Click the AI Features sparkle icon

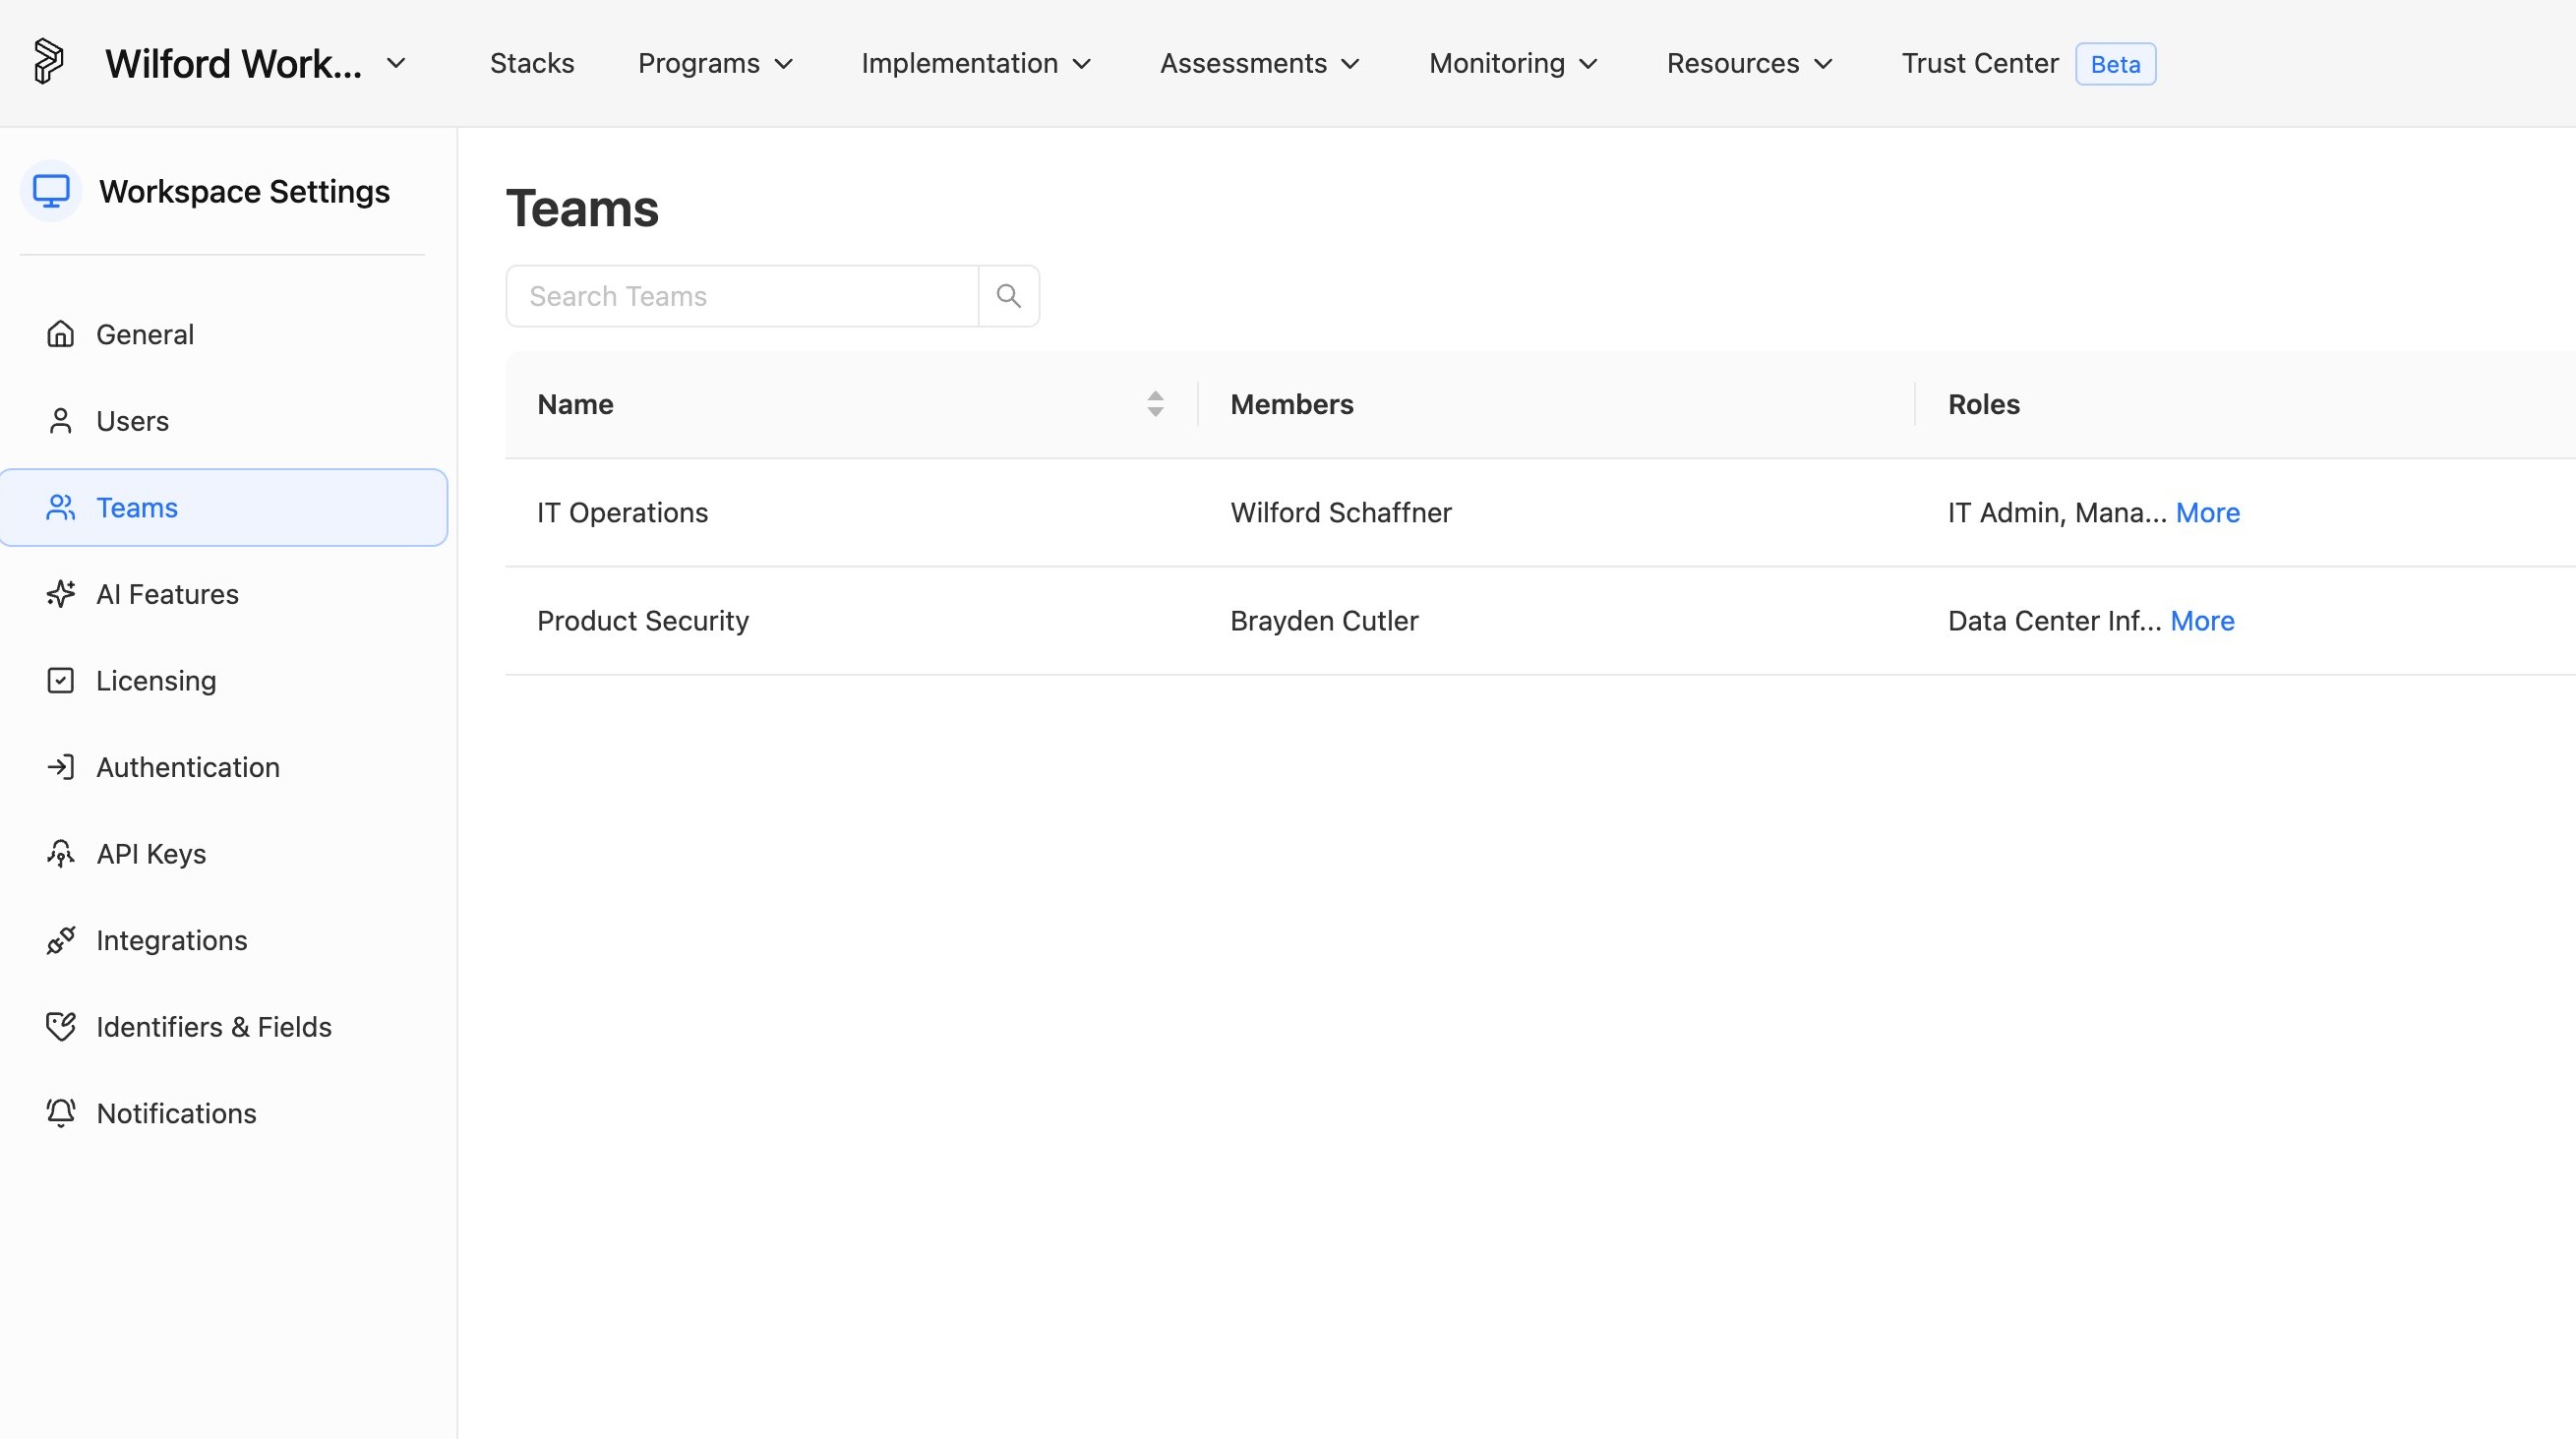pos(60,594)
